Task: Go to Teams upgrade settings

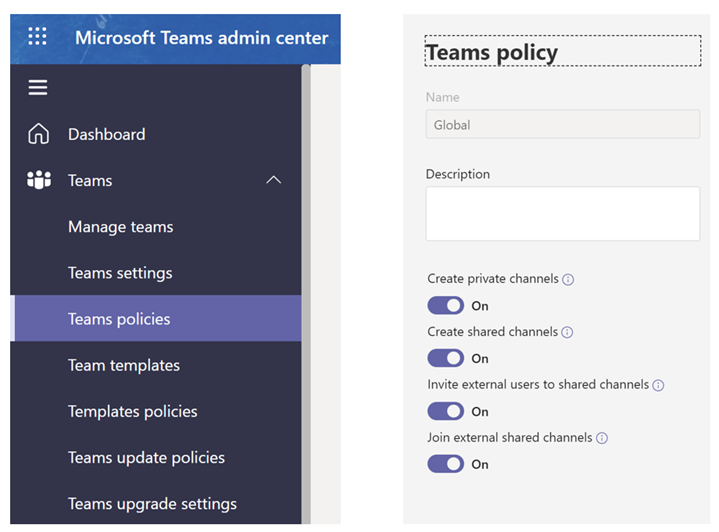Action: tap(156, 504)
